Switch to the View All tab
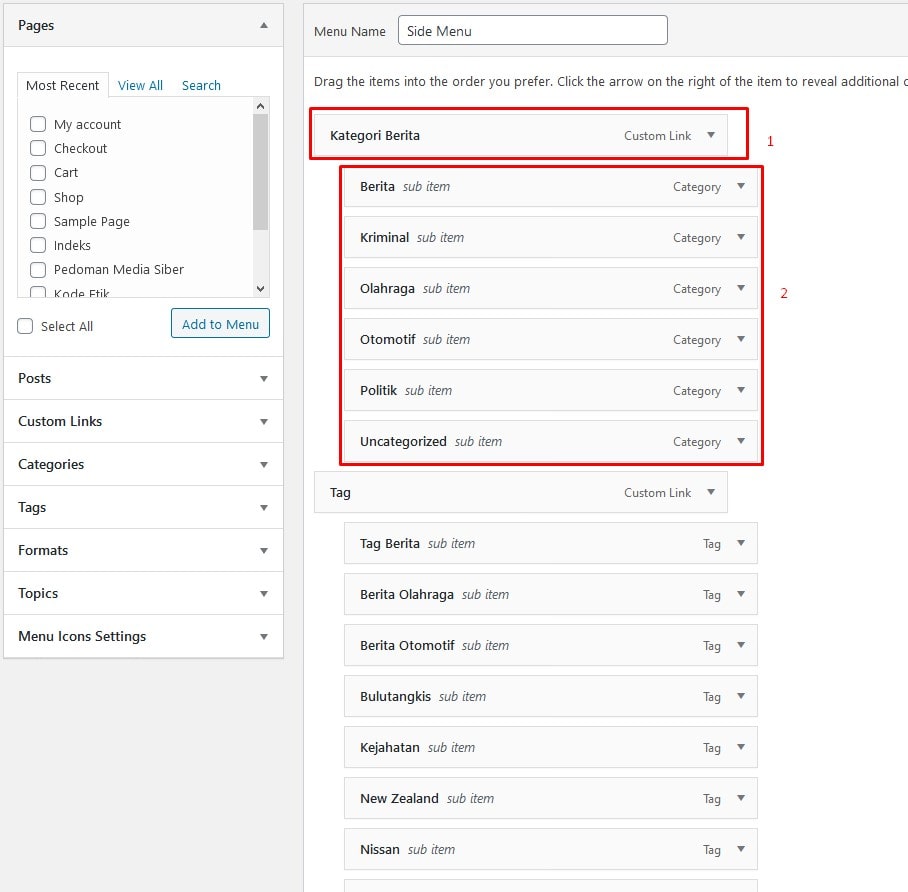 (140, 86)
